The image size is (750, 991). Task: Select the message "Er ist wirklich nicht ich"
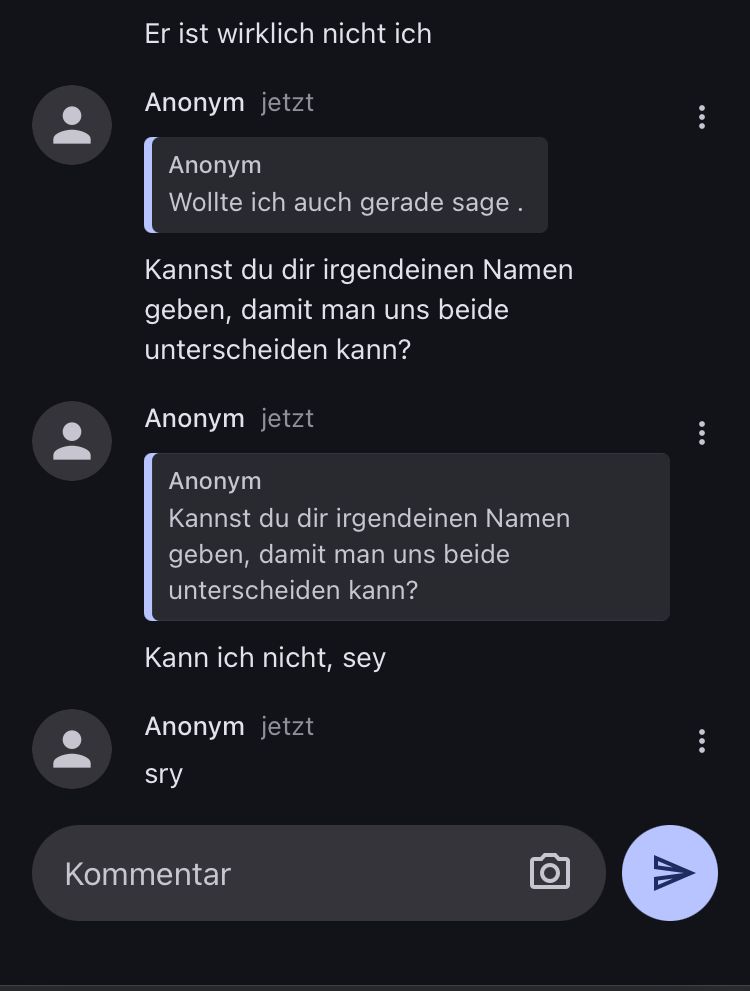(x=288, y=33)
